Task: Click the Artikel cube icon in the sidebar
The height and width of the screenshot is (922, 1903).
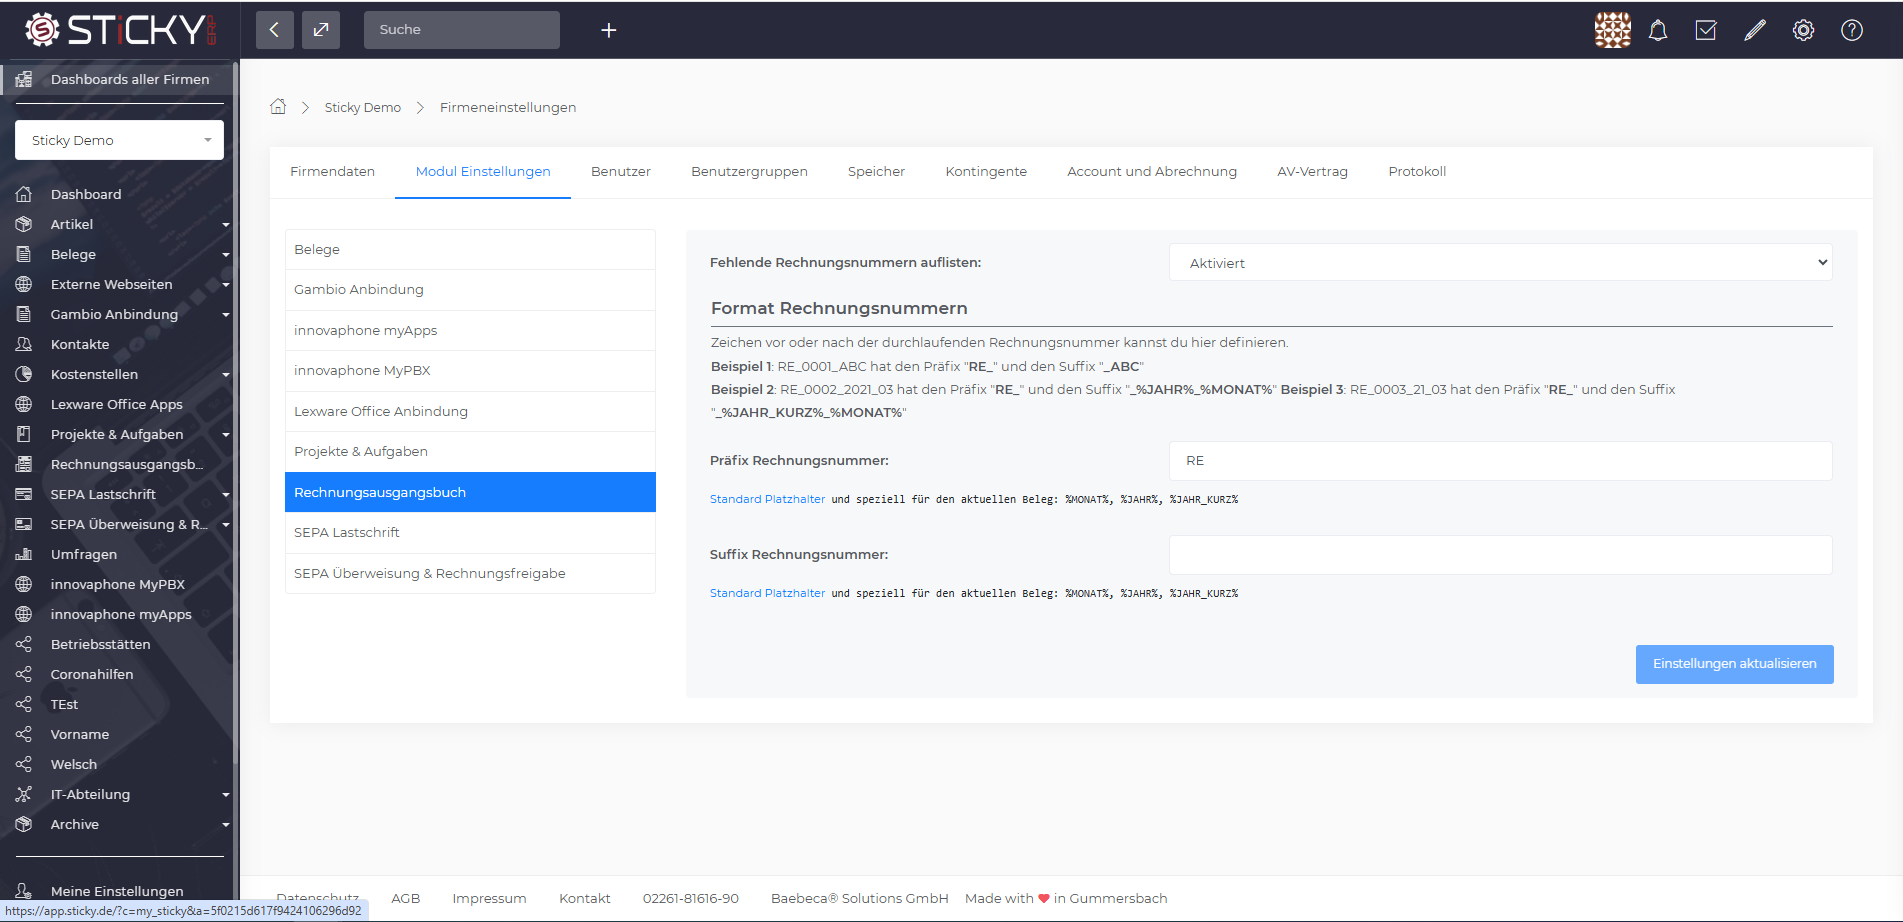Action: click(24, 224)
